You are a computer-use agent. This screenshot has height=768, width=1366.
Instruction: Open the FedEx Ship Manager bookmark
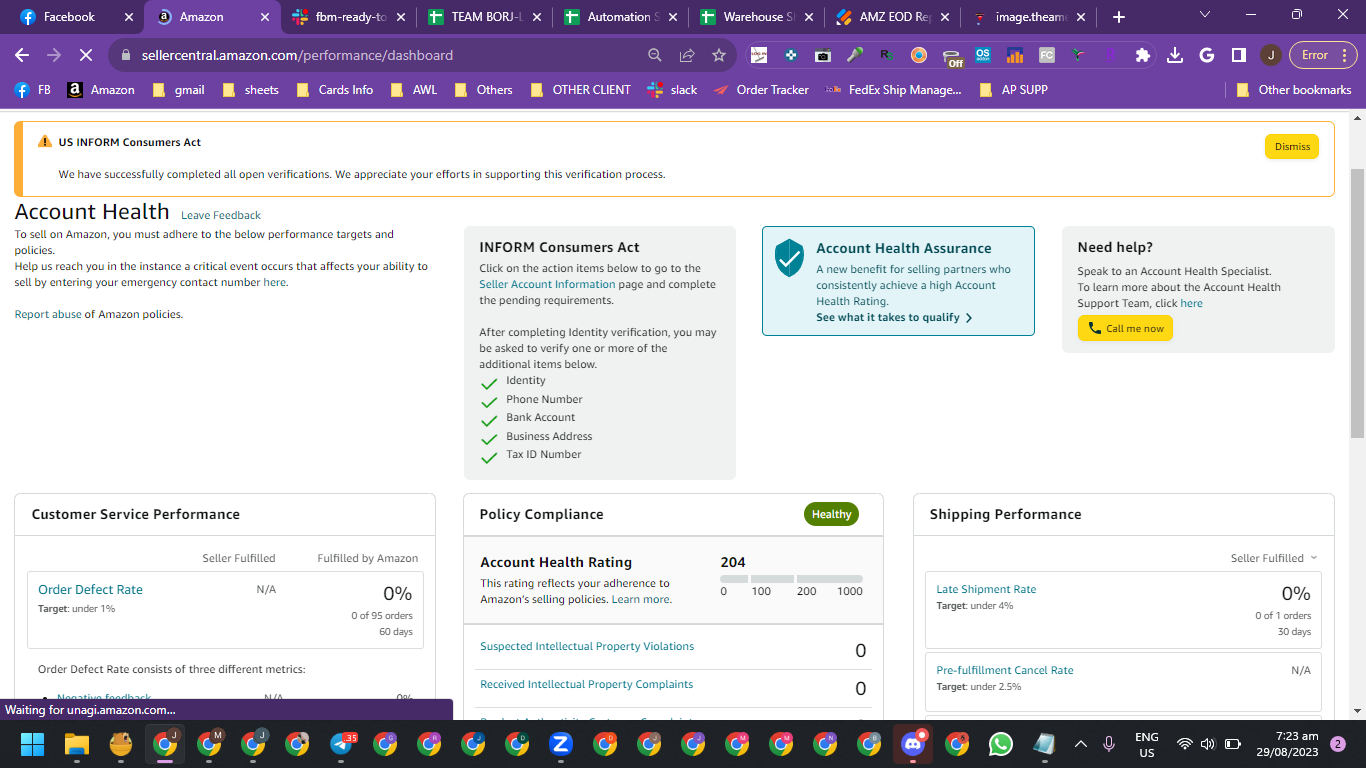[893, 89]
